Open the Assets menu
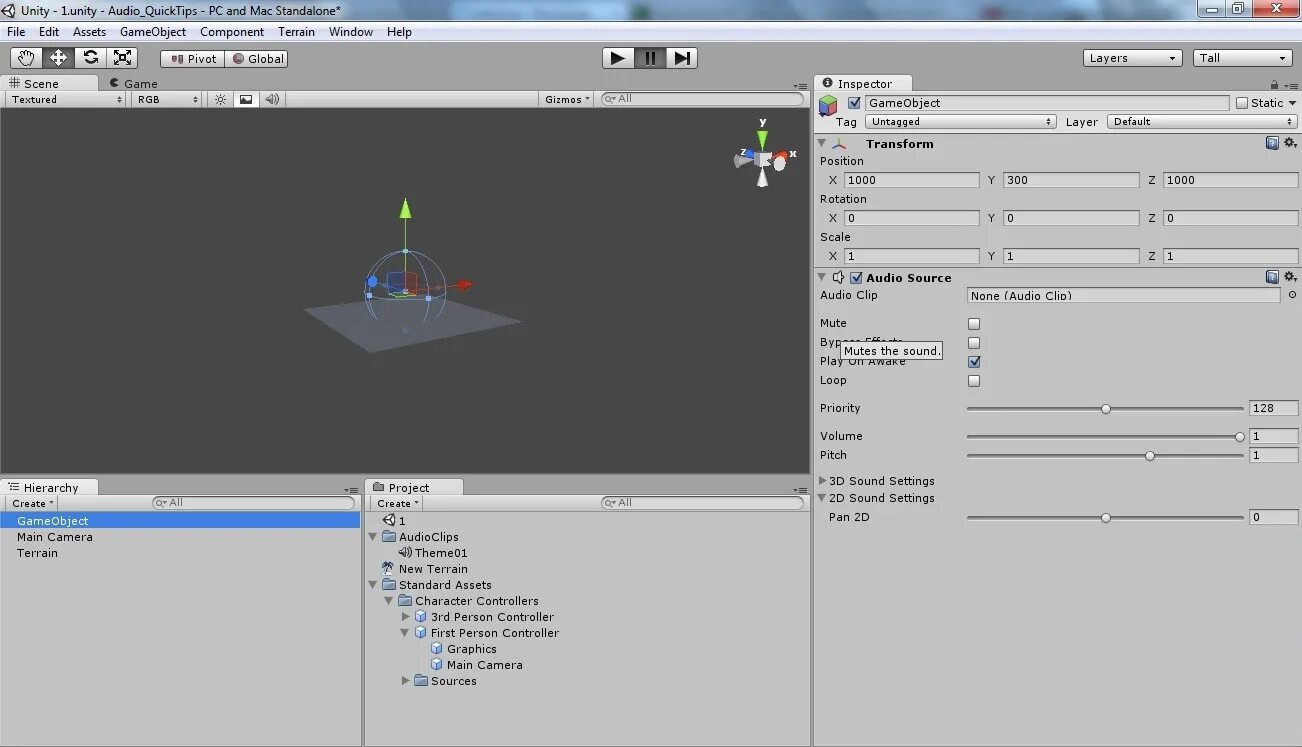 click(x=89, y=32)
